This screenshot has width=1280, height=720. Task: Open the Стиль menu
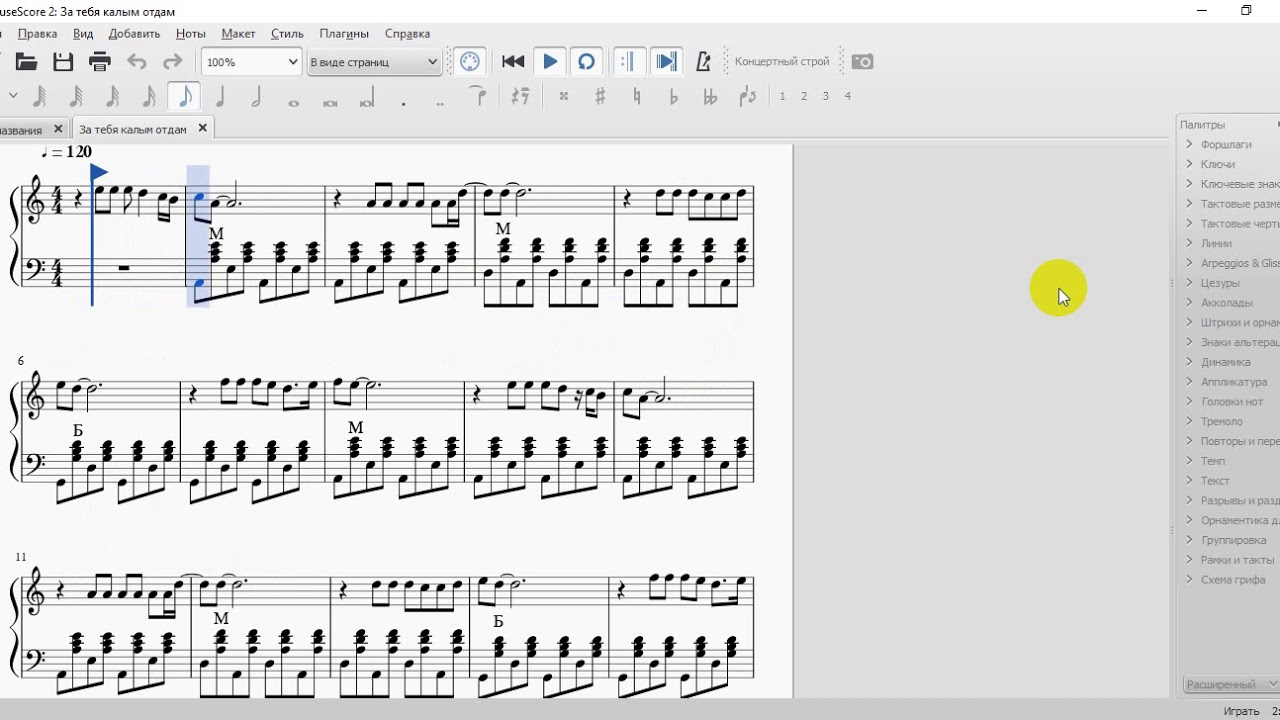[287, 34]
